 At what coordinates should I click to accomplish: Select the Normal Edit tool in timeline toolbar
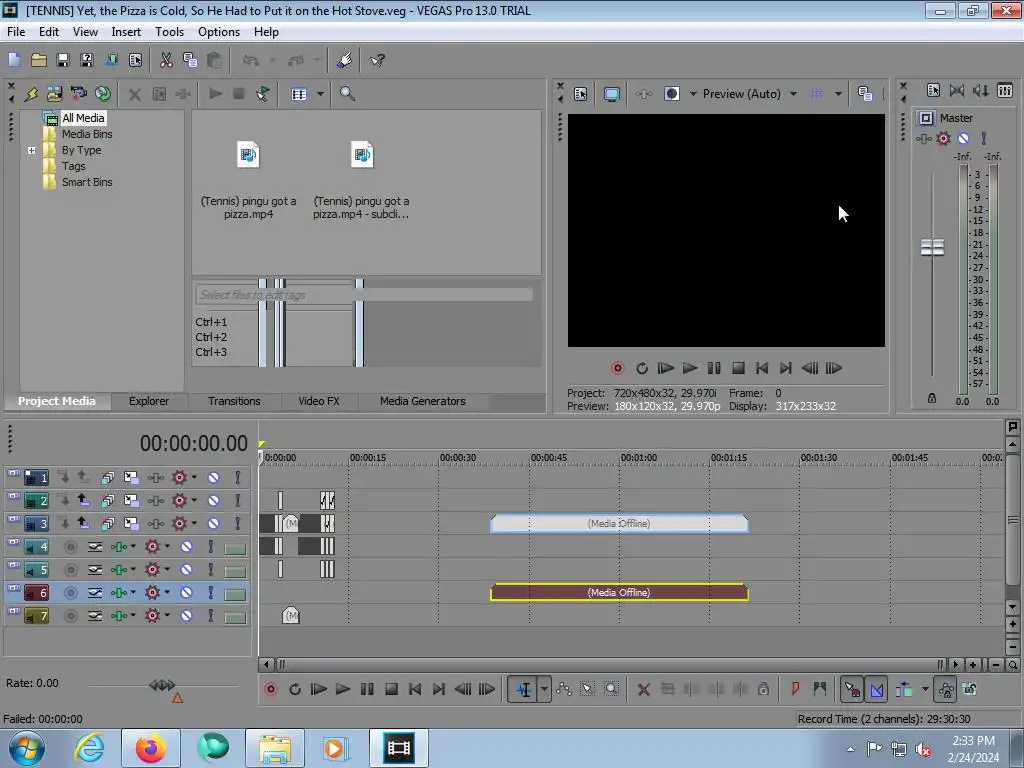coord(523,689)
